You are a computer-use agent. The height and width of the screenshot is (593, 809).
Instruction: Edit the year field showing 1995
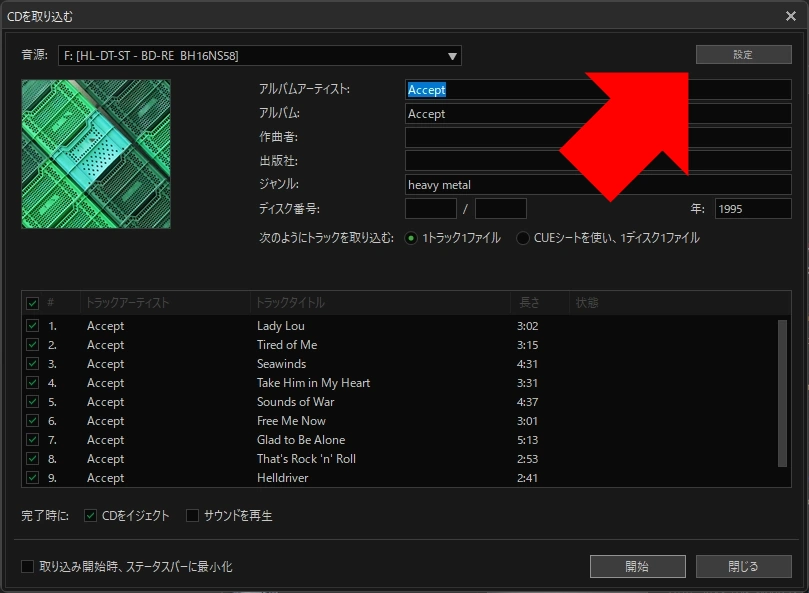(752, 208)
